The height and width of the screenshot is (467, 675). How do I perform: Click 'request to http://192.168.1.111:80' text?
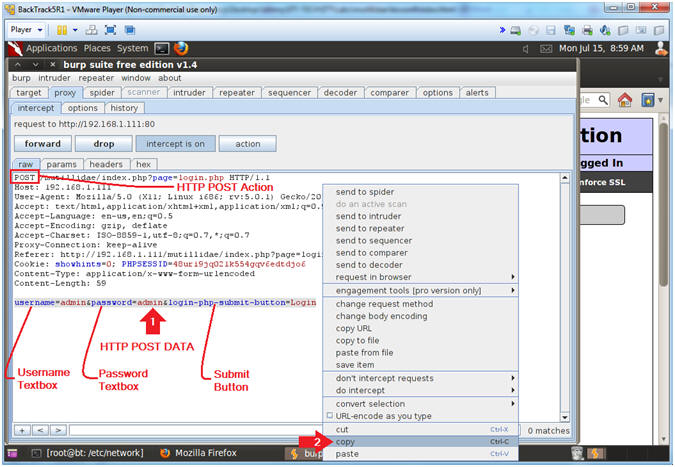point(84,124)
